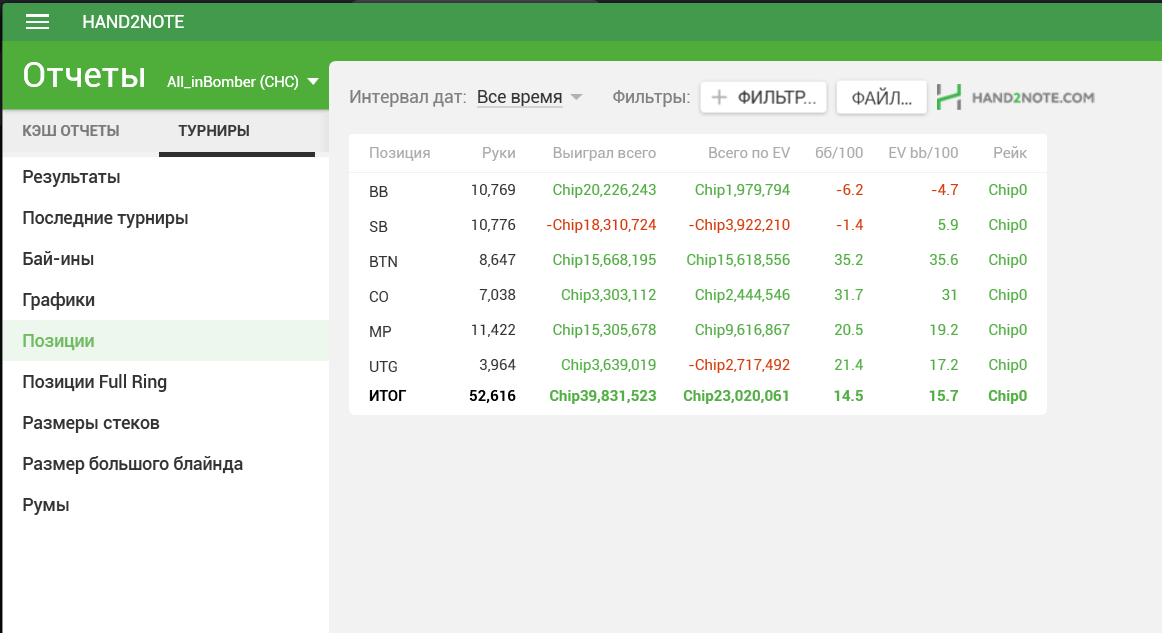The image size is (1162, 633).
Task: Open 'Размеры стеков' report
Action: click(x=91, y=423)
